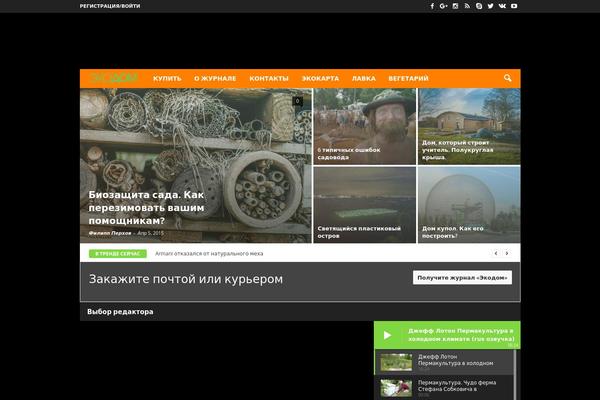Open the VK social icon
This screenshot has width=600, height=400.
tap(502, 6)
